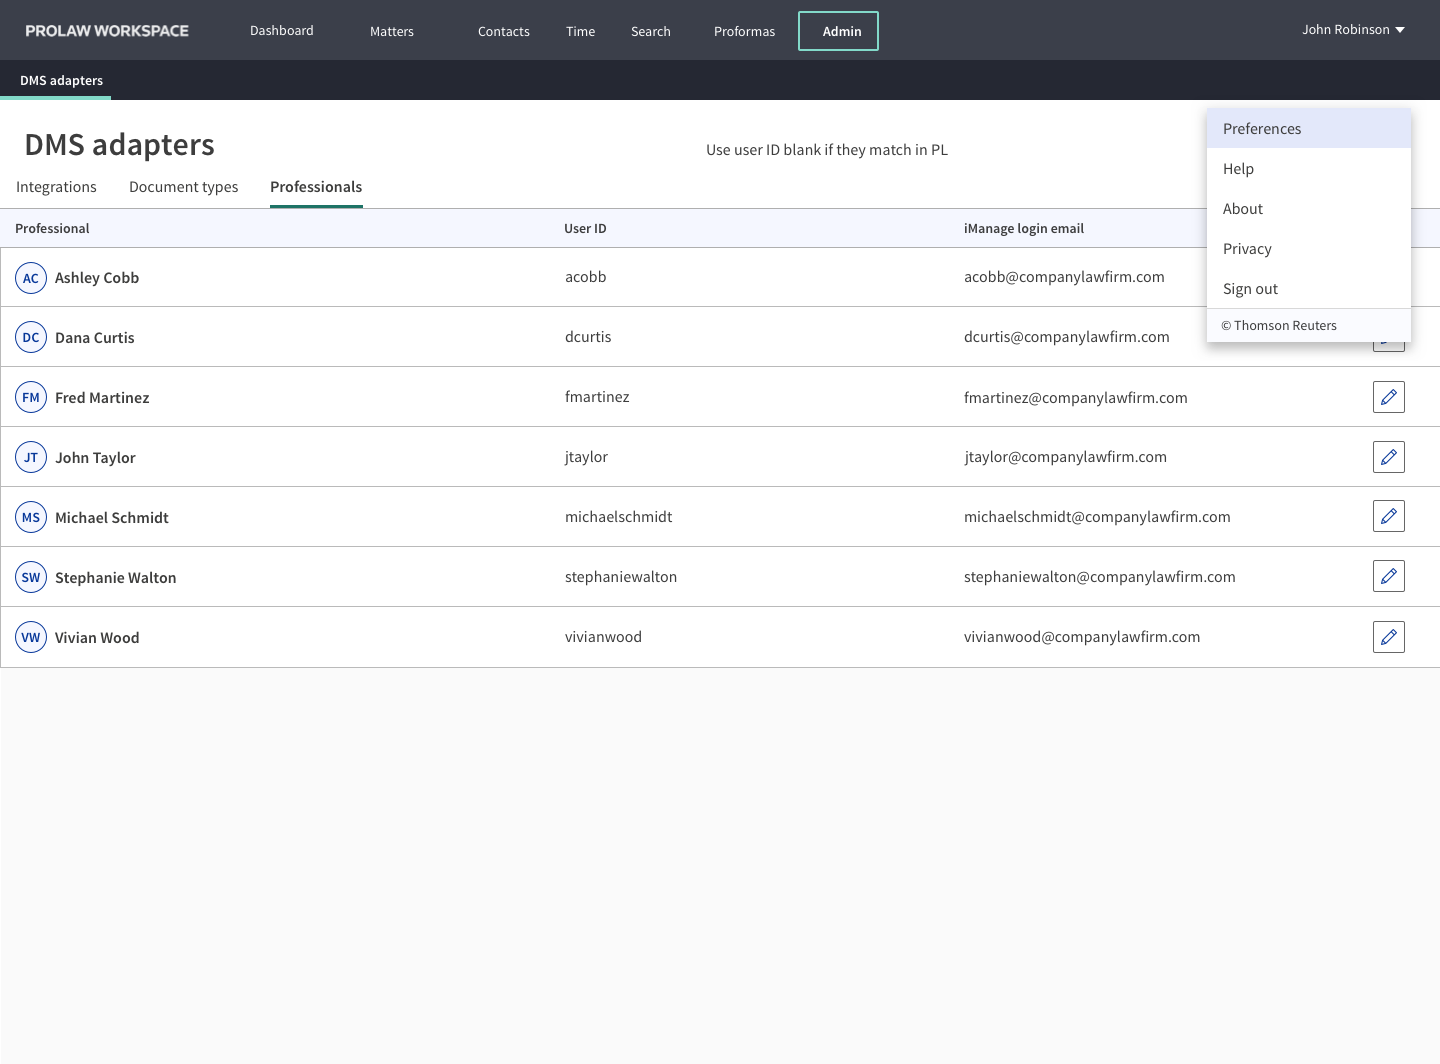Viewport: 1440px width, 1064px height.
Task: Edit Stephanie Walton's entry
Action: click(x=1389, y=576)
